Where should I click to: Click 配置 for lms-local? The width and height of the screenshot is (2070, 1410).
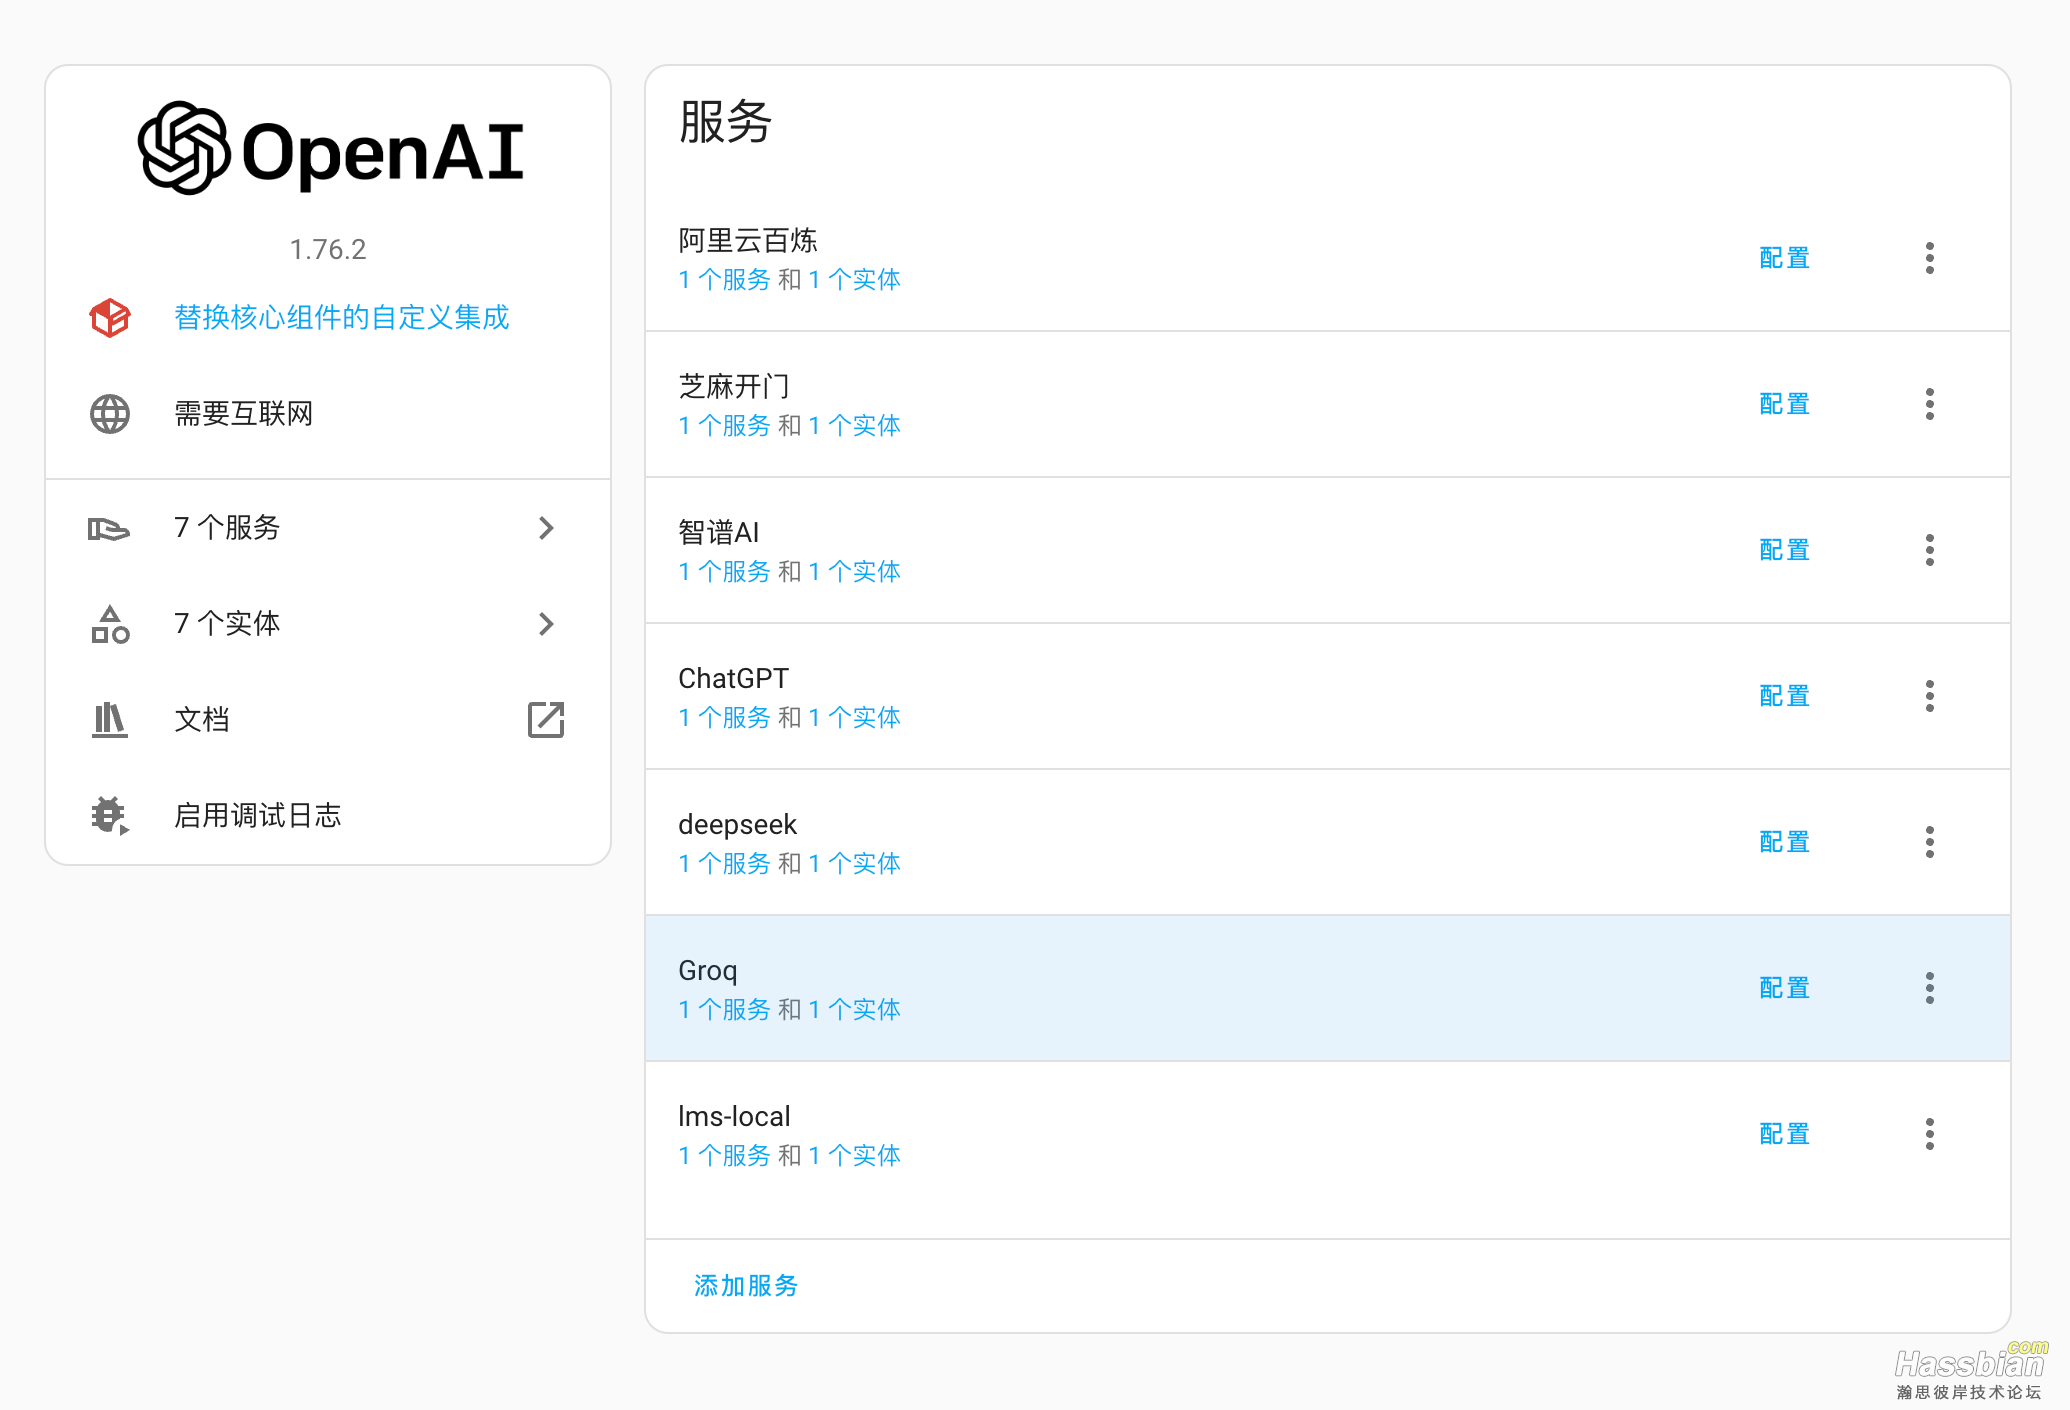point(1785,1134)
